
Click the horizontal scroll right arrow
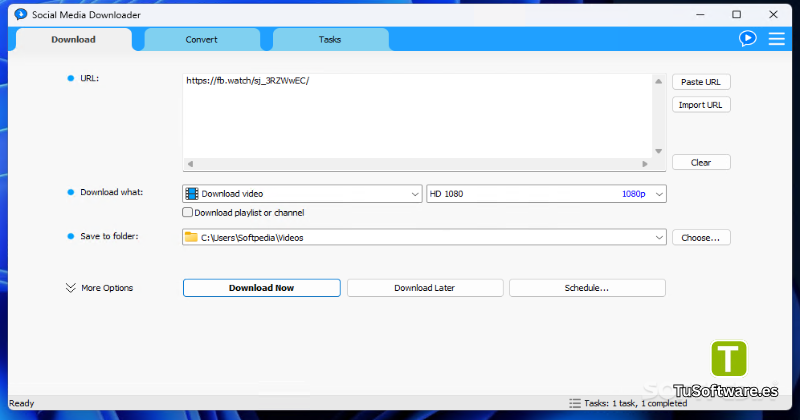pyautogui.click(x=645, y=164)
